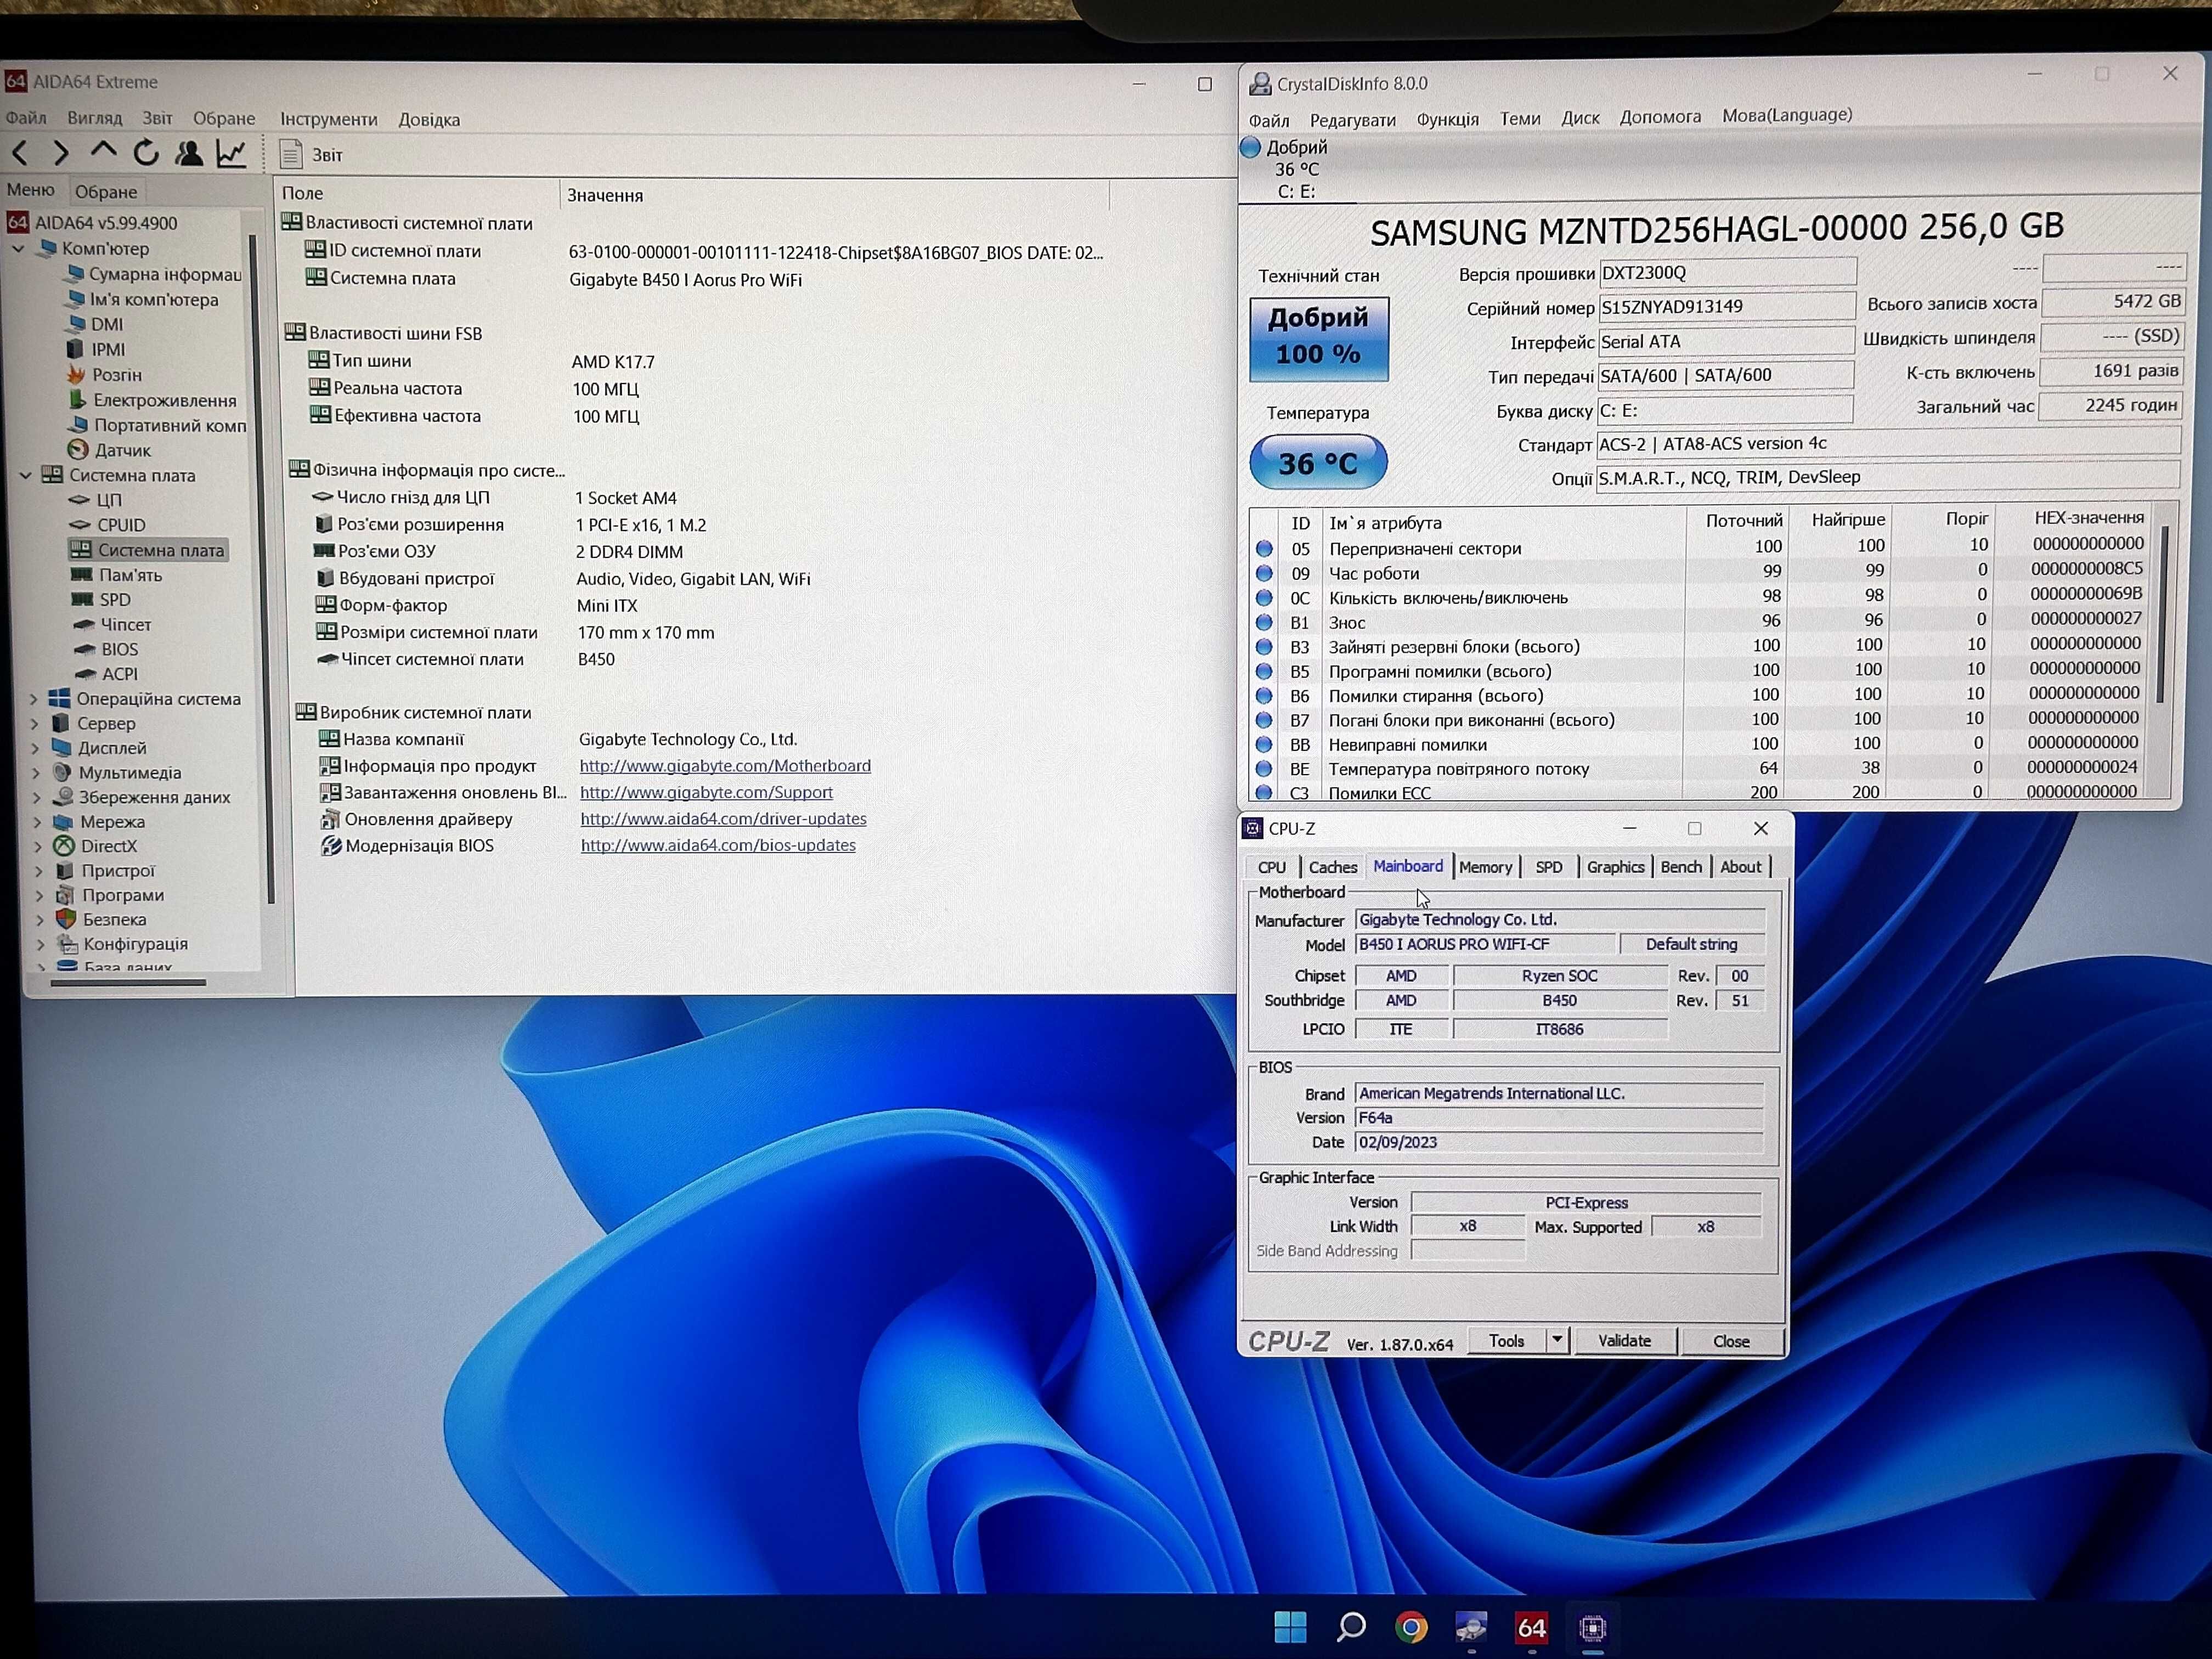Open the gigabyte.com/Support link
The height and width of the screenshot is (1659, 2212).
(706, 792)
